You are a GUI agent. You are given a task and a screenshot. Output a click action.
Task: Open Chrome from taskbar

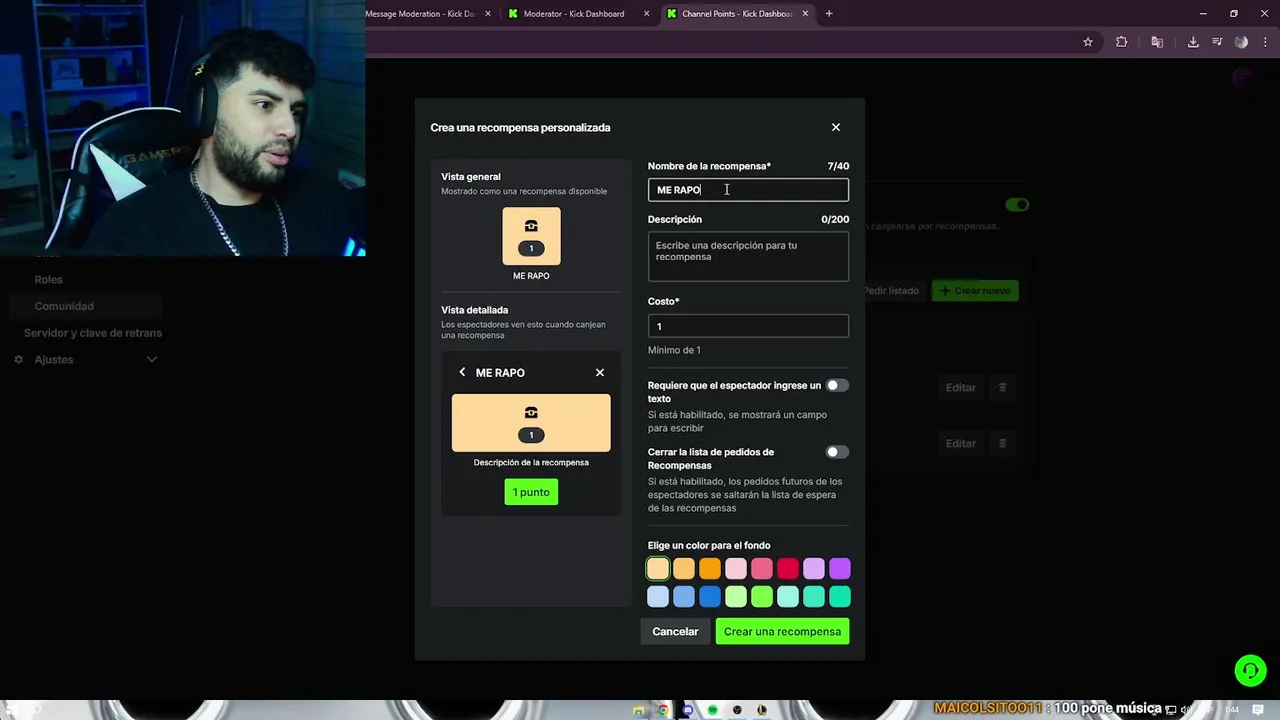tap(662, 710)
